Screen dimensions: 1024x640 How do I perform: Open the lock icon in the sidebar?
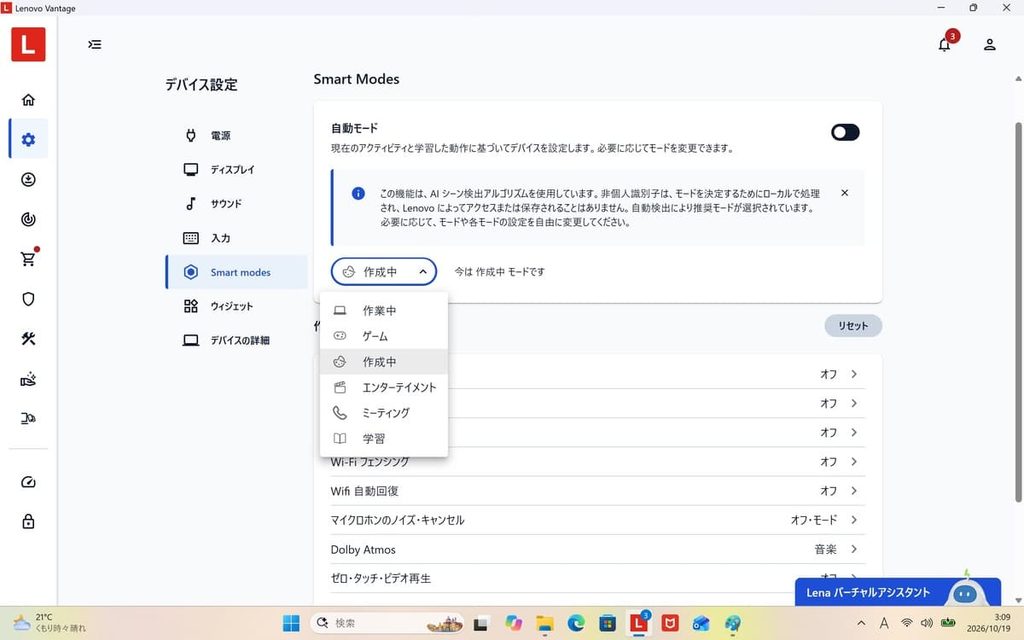(x=28, y=521)
